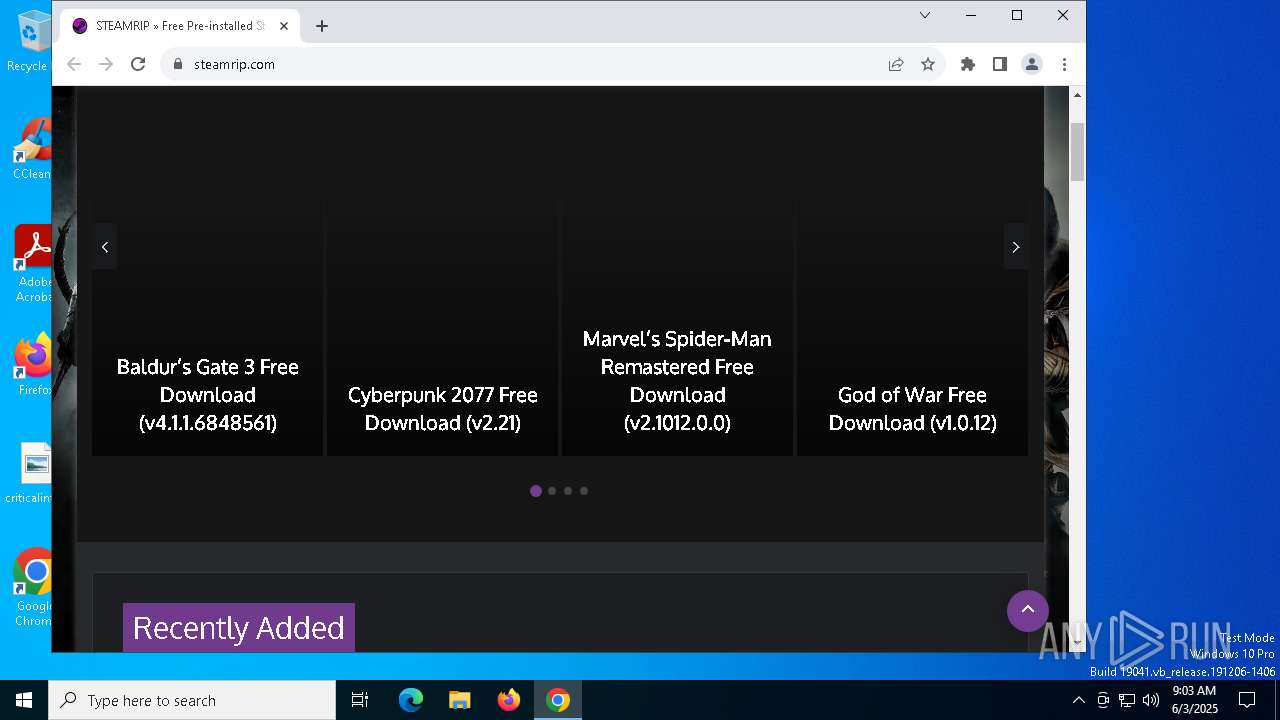The width and height of the screenshot is (1280, 720).
Task: Go back using browser back arrow
Action: click(x=74, y=64)
